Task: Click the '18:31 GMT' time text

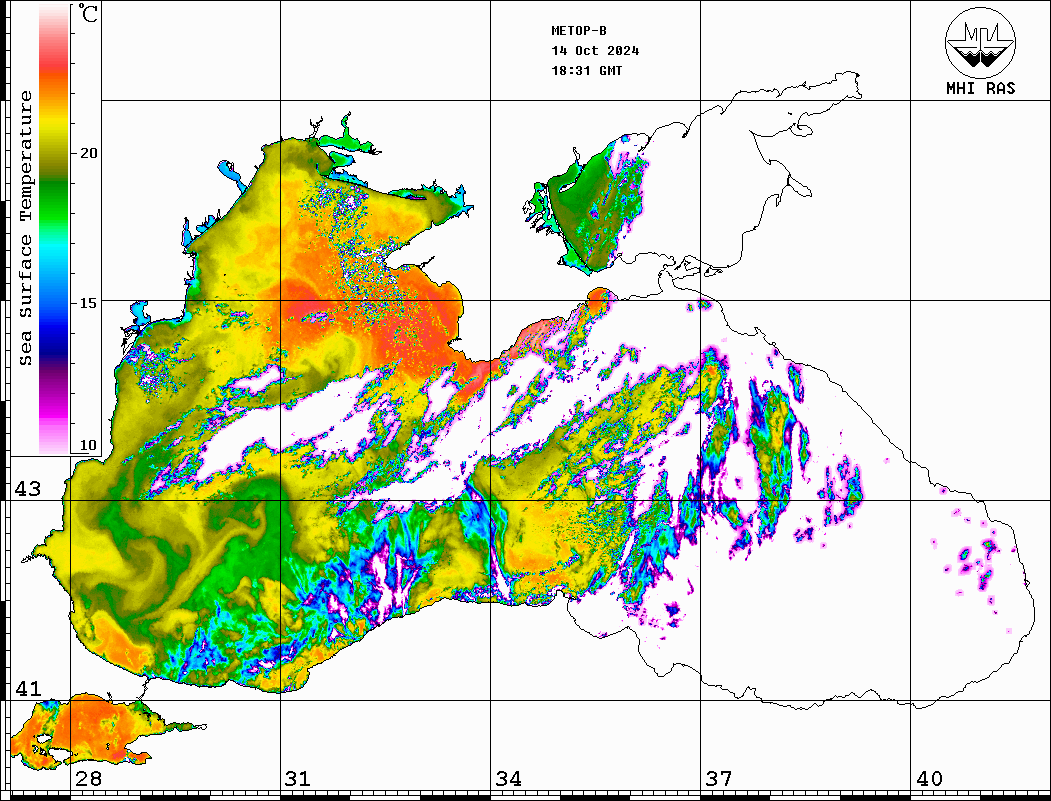Action: 587,70
